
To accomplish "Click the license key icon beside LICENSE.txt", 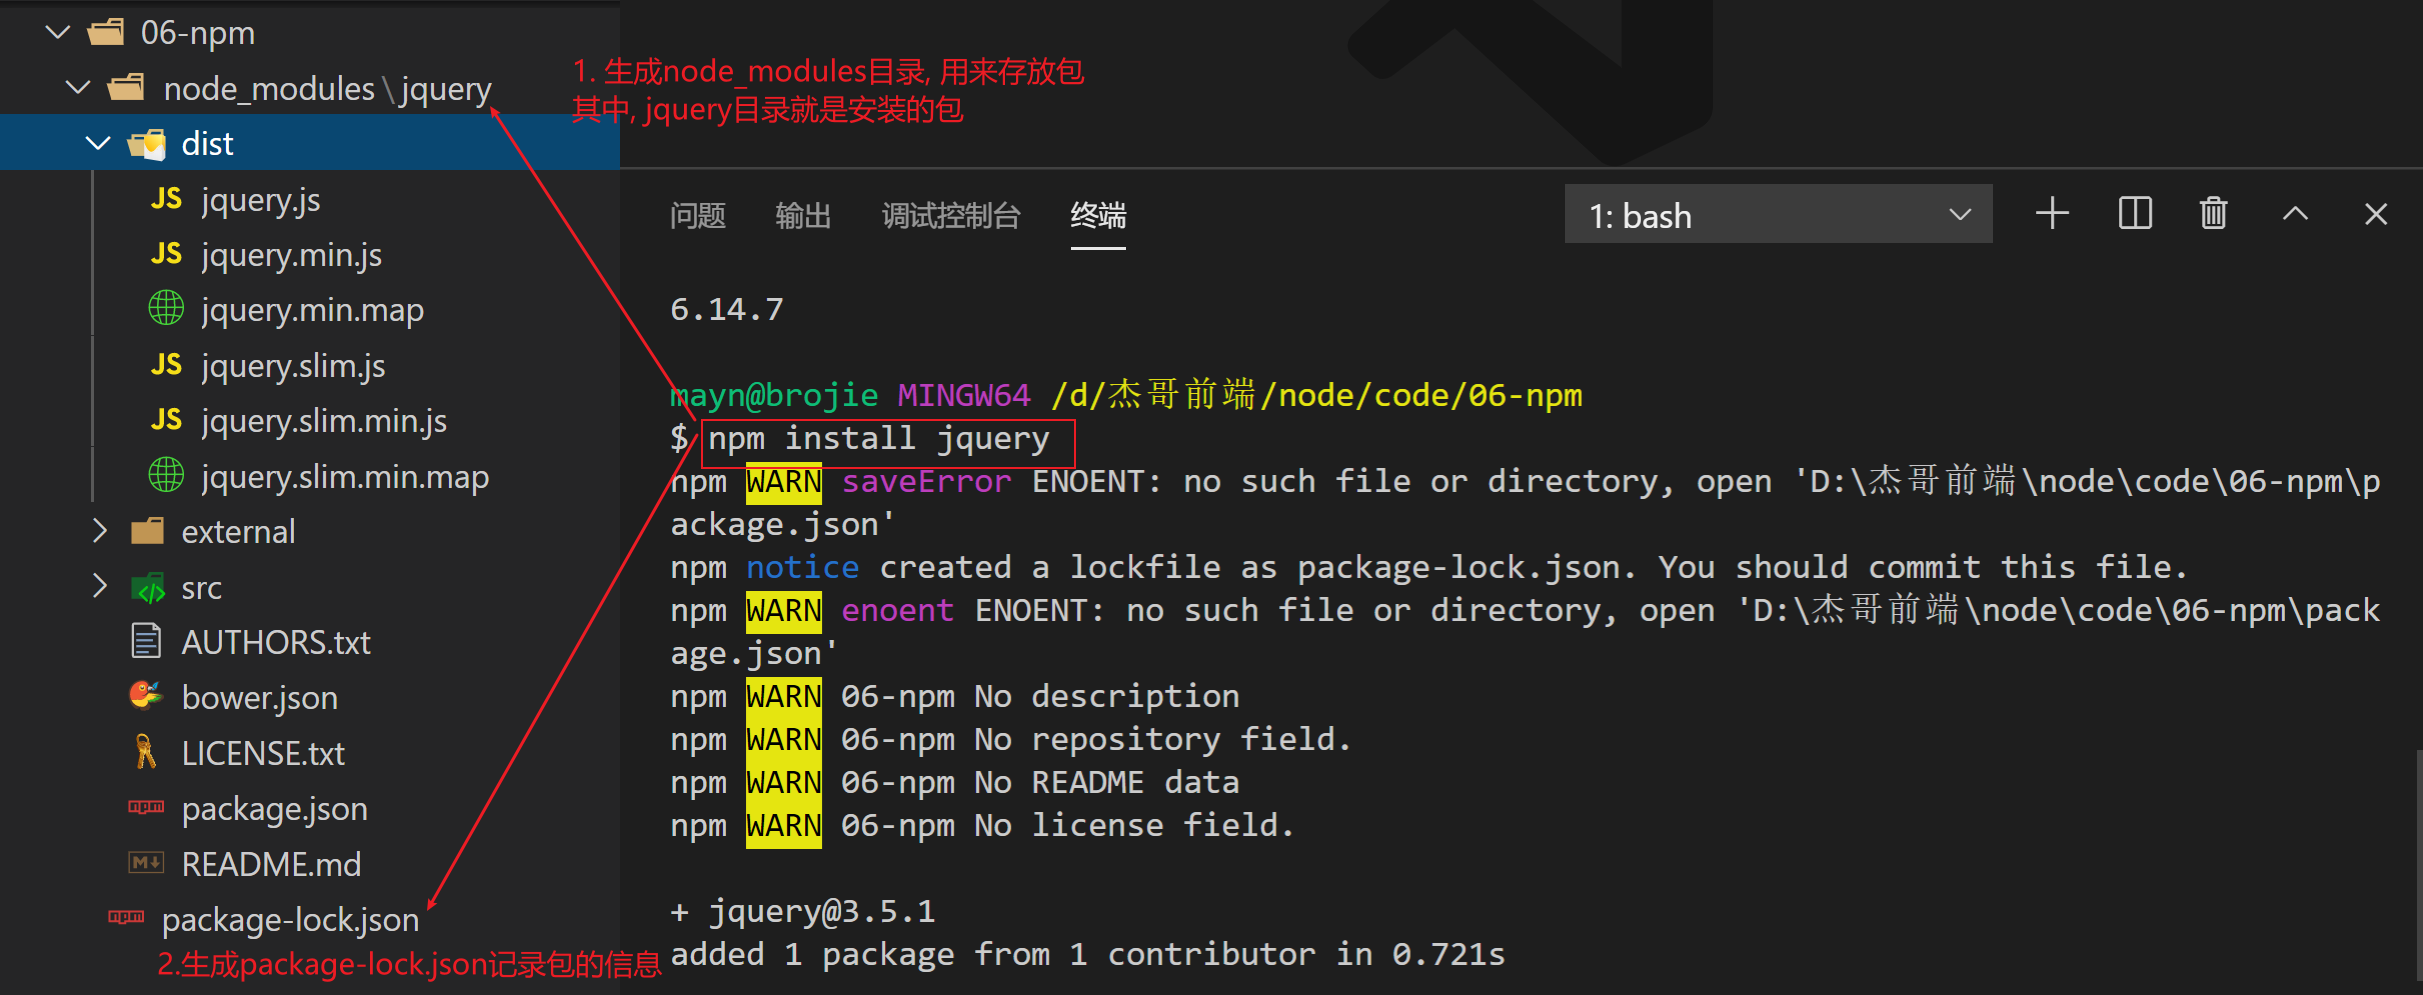I will coord(145,751).
